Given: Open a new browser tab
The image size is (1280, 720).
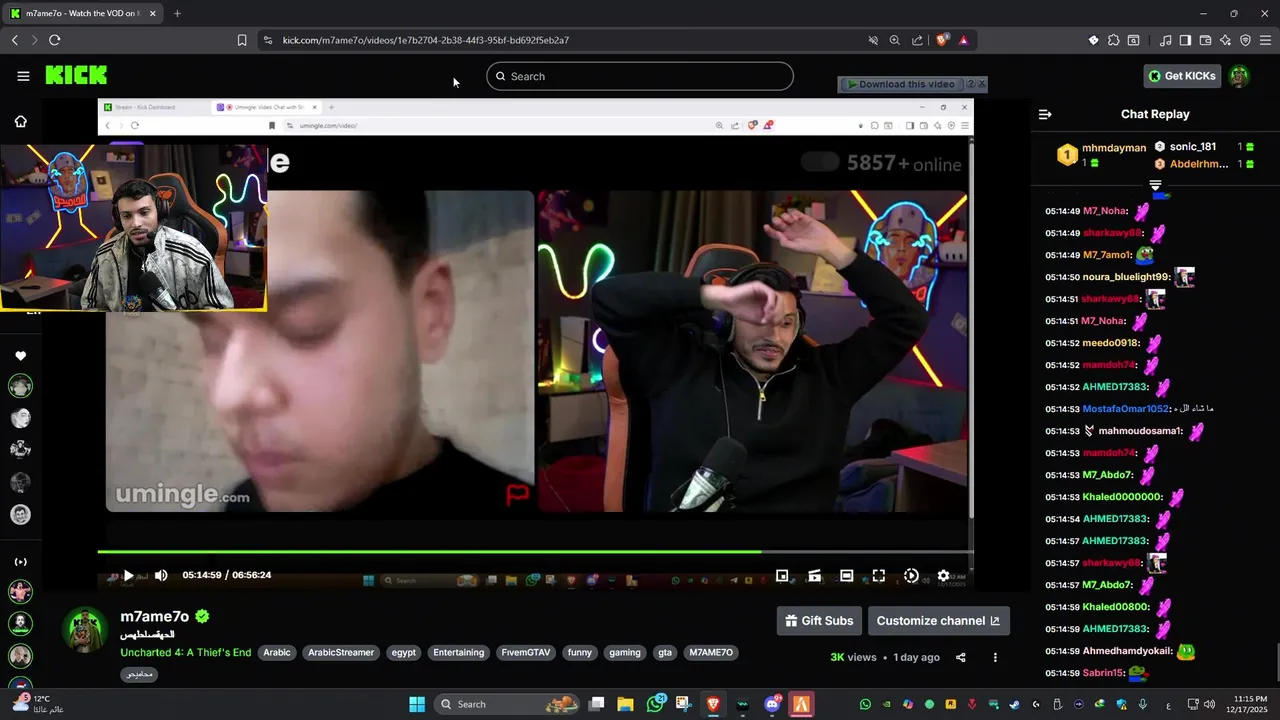Looking at the screenshot, I should (x=177, y=13).
